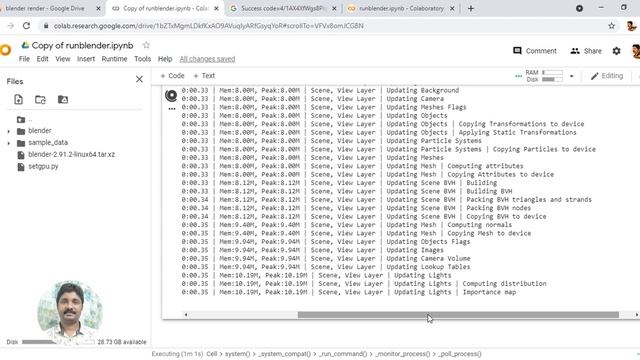Open the Comment button
The height and width of the screenshot is (360, 640).
point(535,51)
